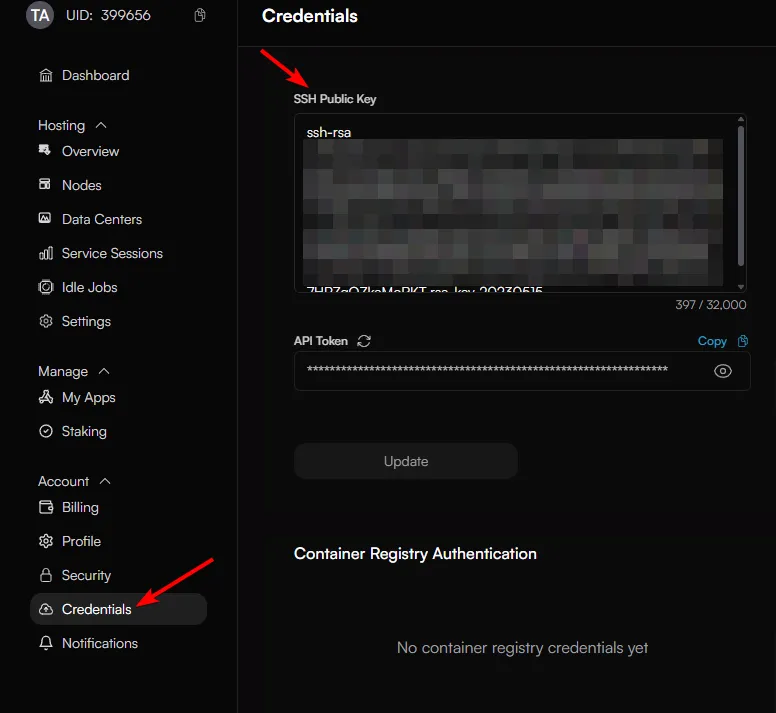Copy the UID with the clipboard icon
This screenshot has width=776, height=713.
(x=200, y=15)
